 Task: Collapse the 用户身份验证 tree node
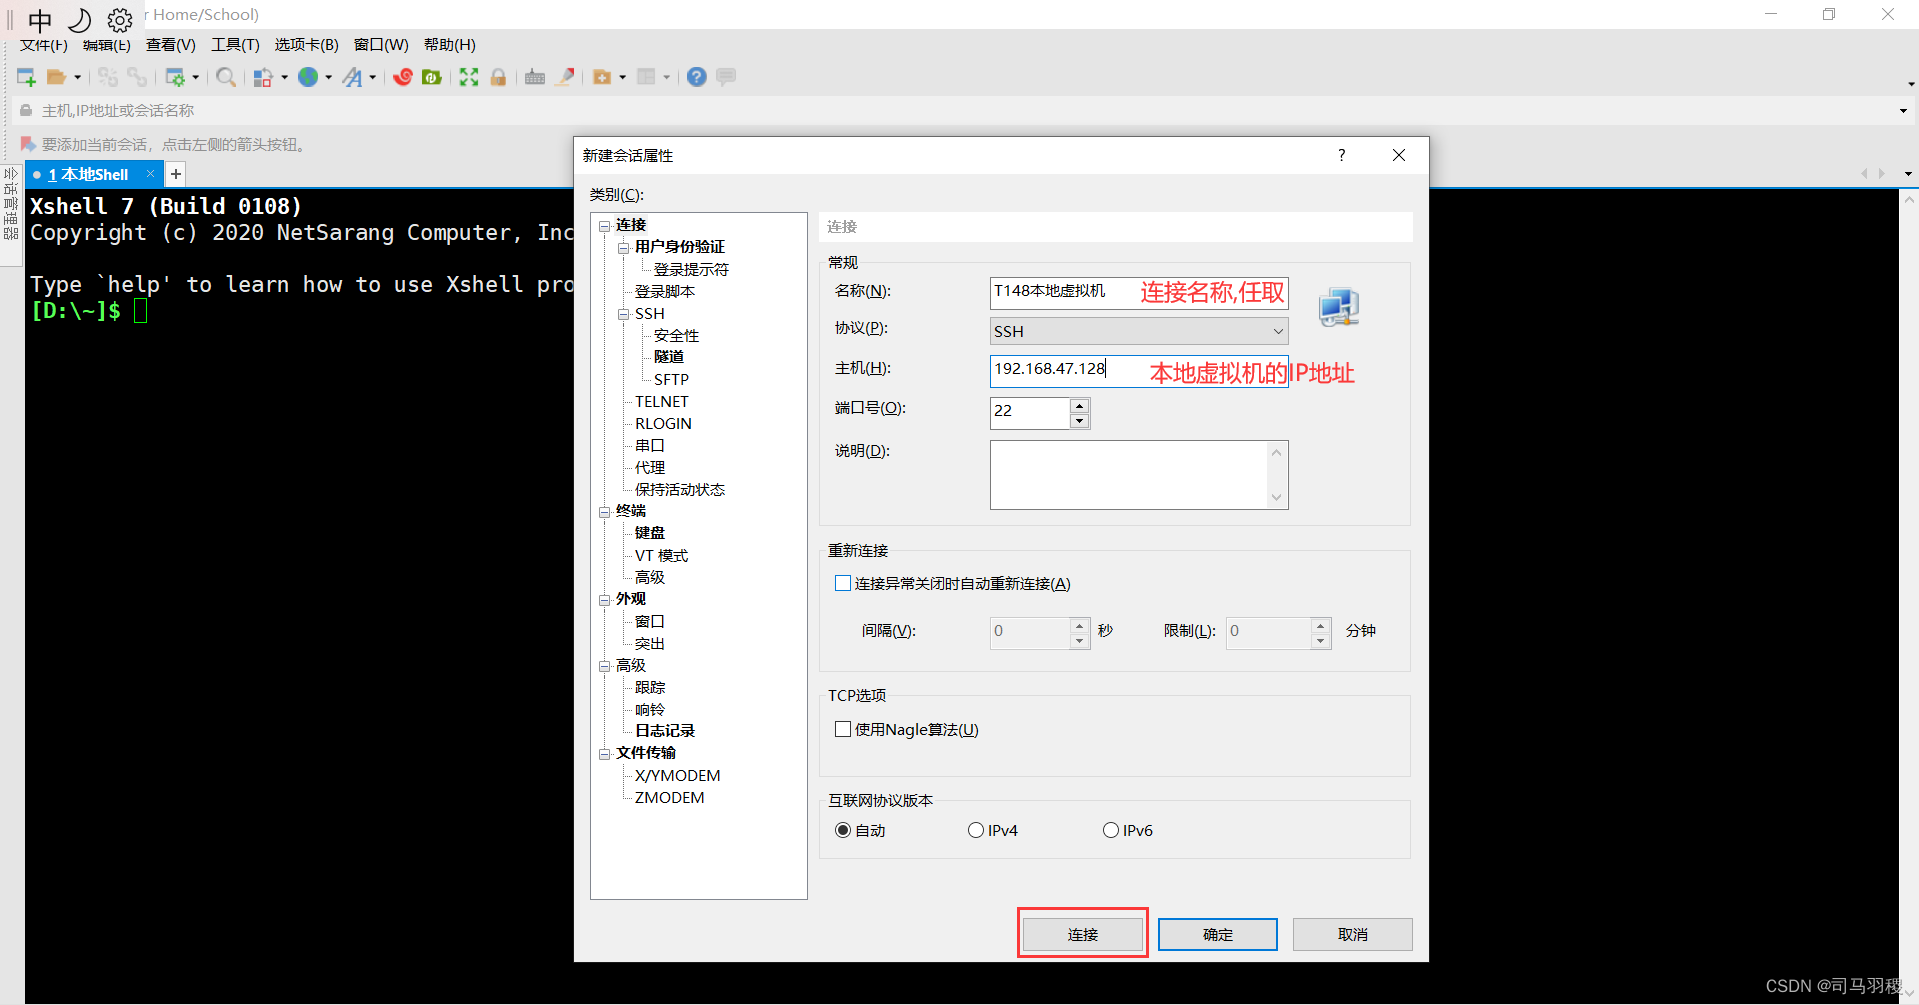pos(624,248)
